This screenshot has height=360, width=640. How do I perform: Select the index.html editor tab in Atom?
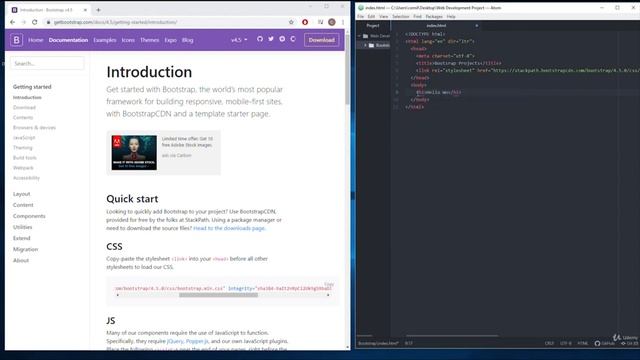(x=436, y=26)
